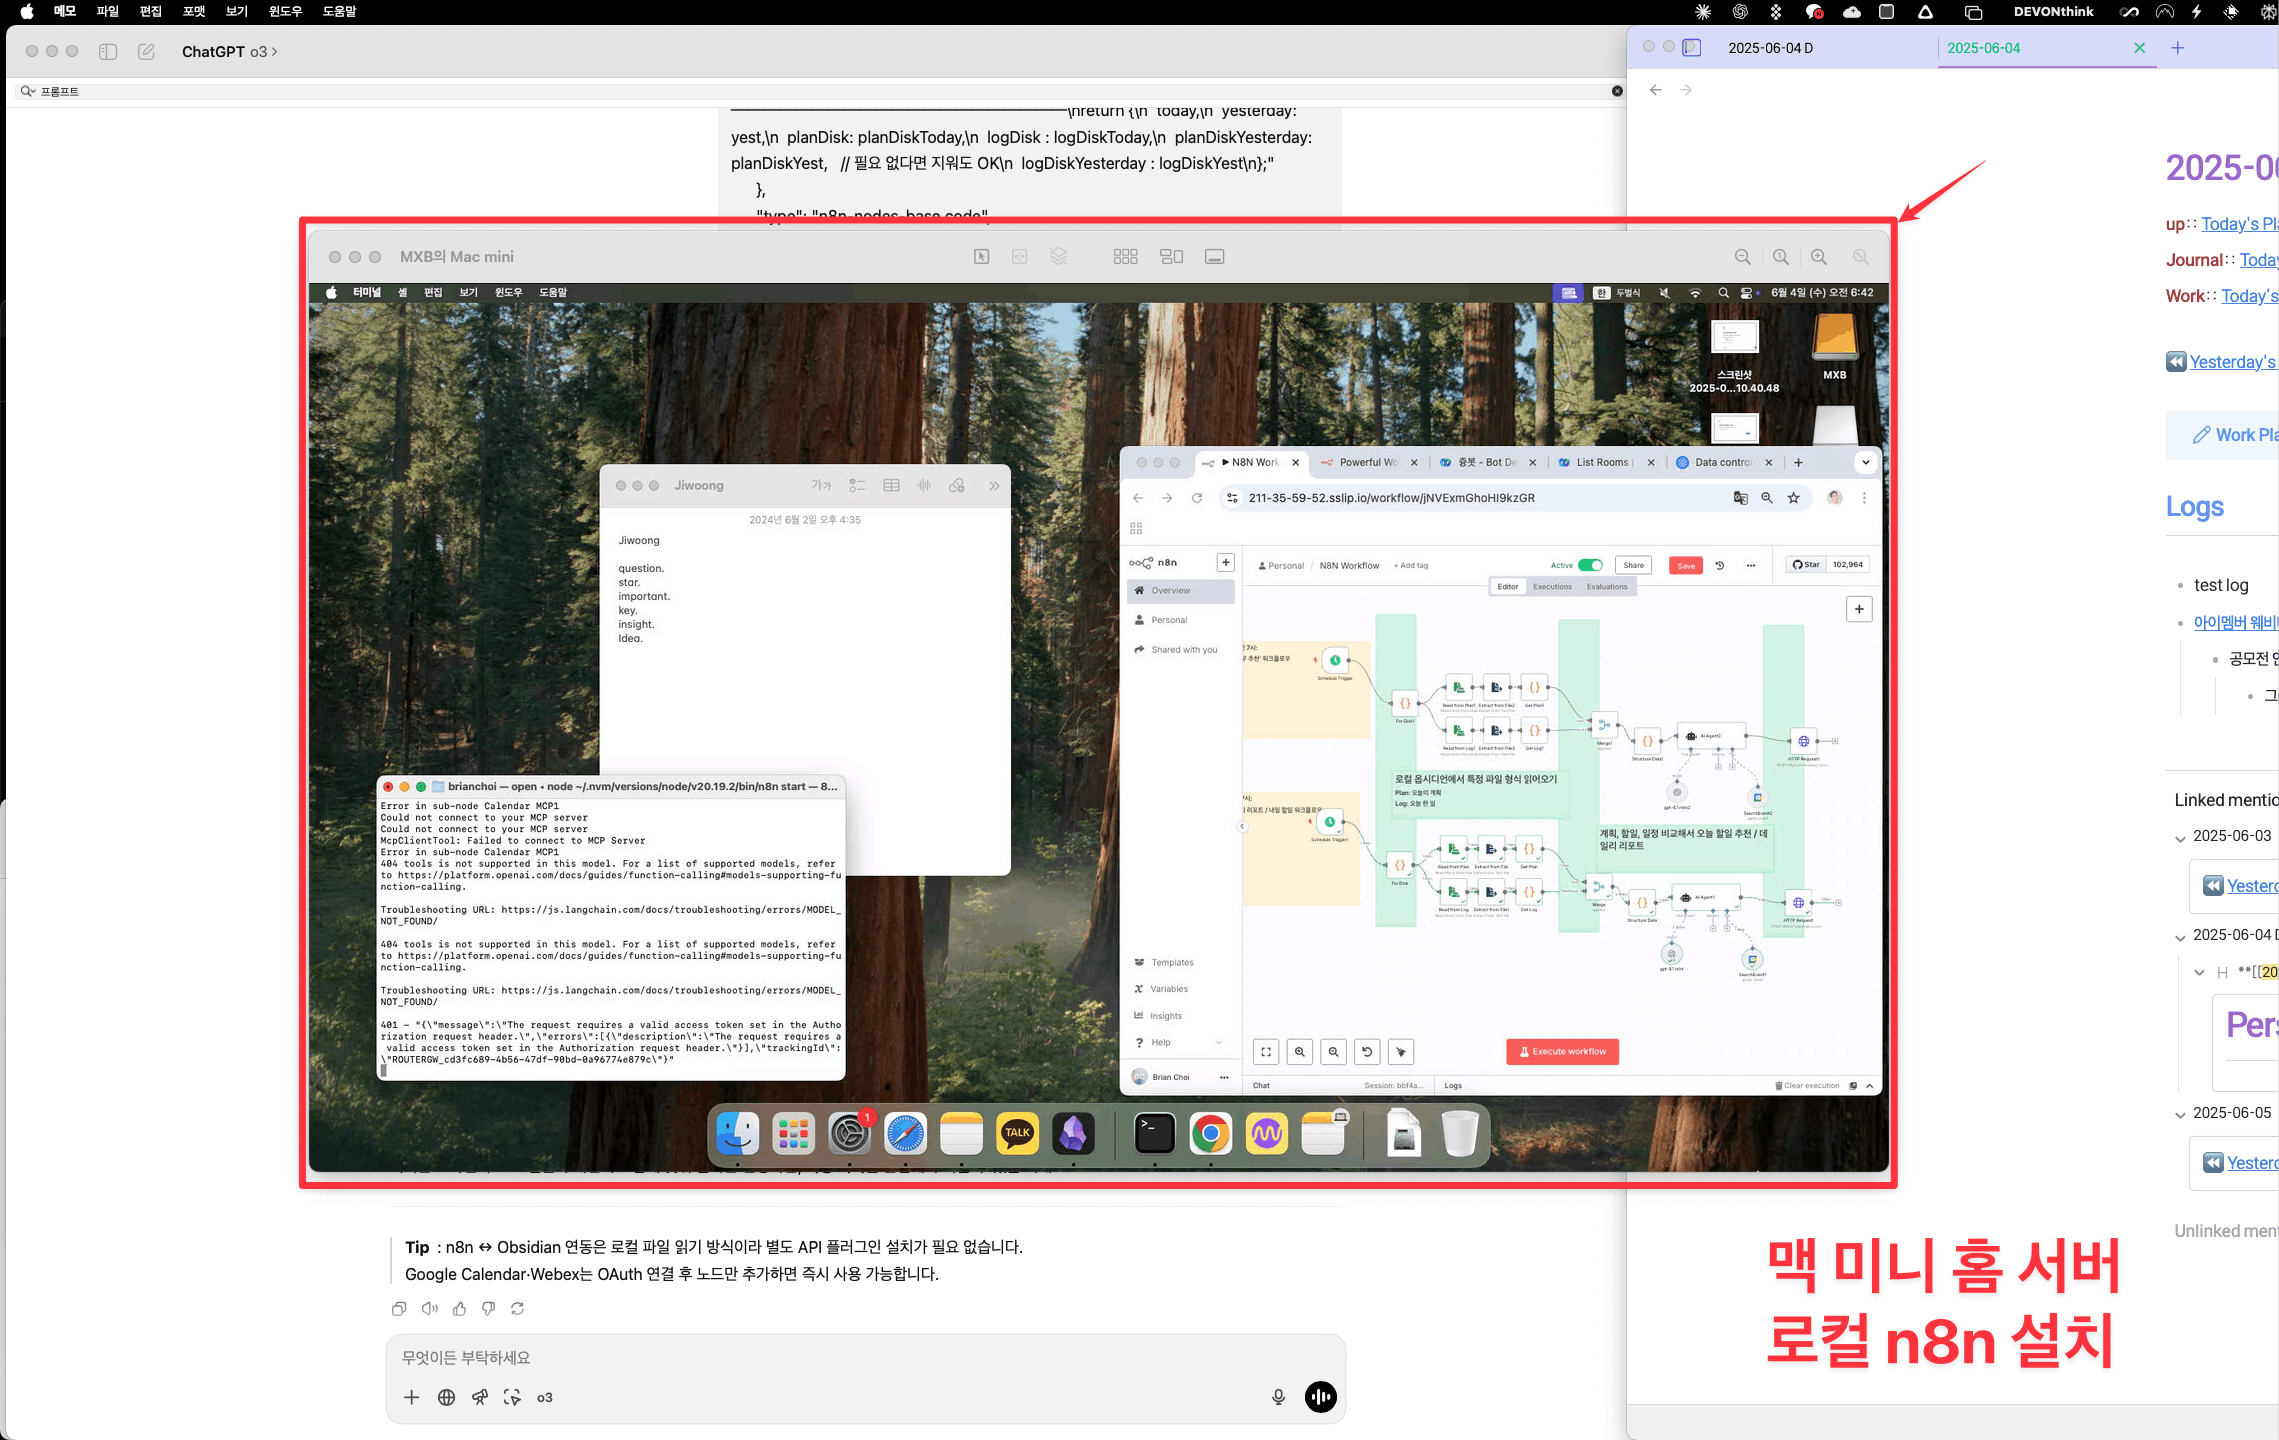Switch to the 2025-06-04 D tab
The width and height of the screenshot is (2279, 1440).
1770,48
